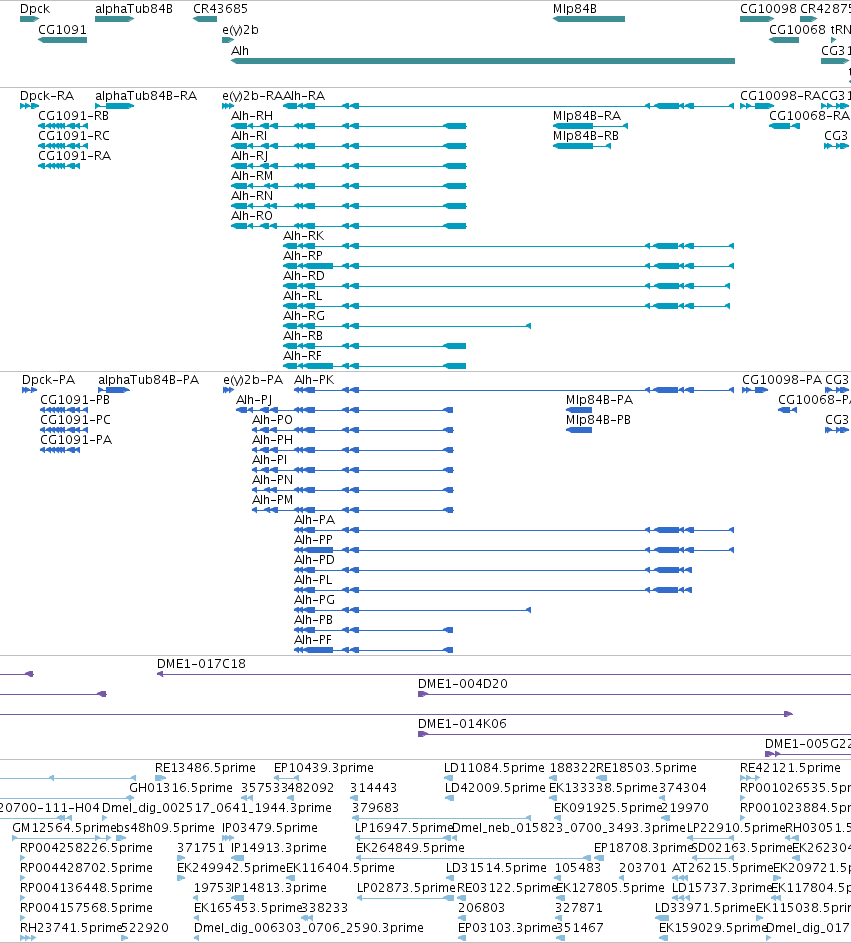Select Alh-RB transcript

(x=375, y=346)
